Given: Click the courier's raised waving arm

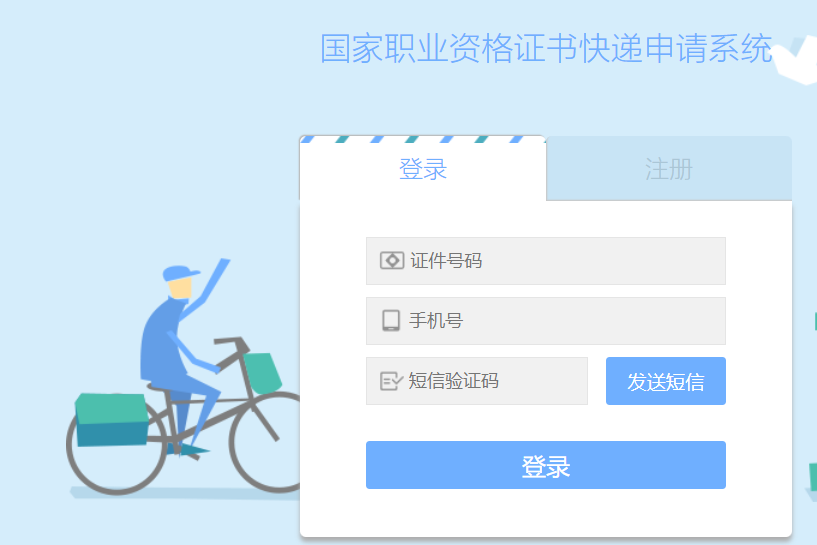Looking at the screenshot, I should coord(204,288).
